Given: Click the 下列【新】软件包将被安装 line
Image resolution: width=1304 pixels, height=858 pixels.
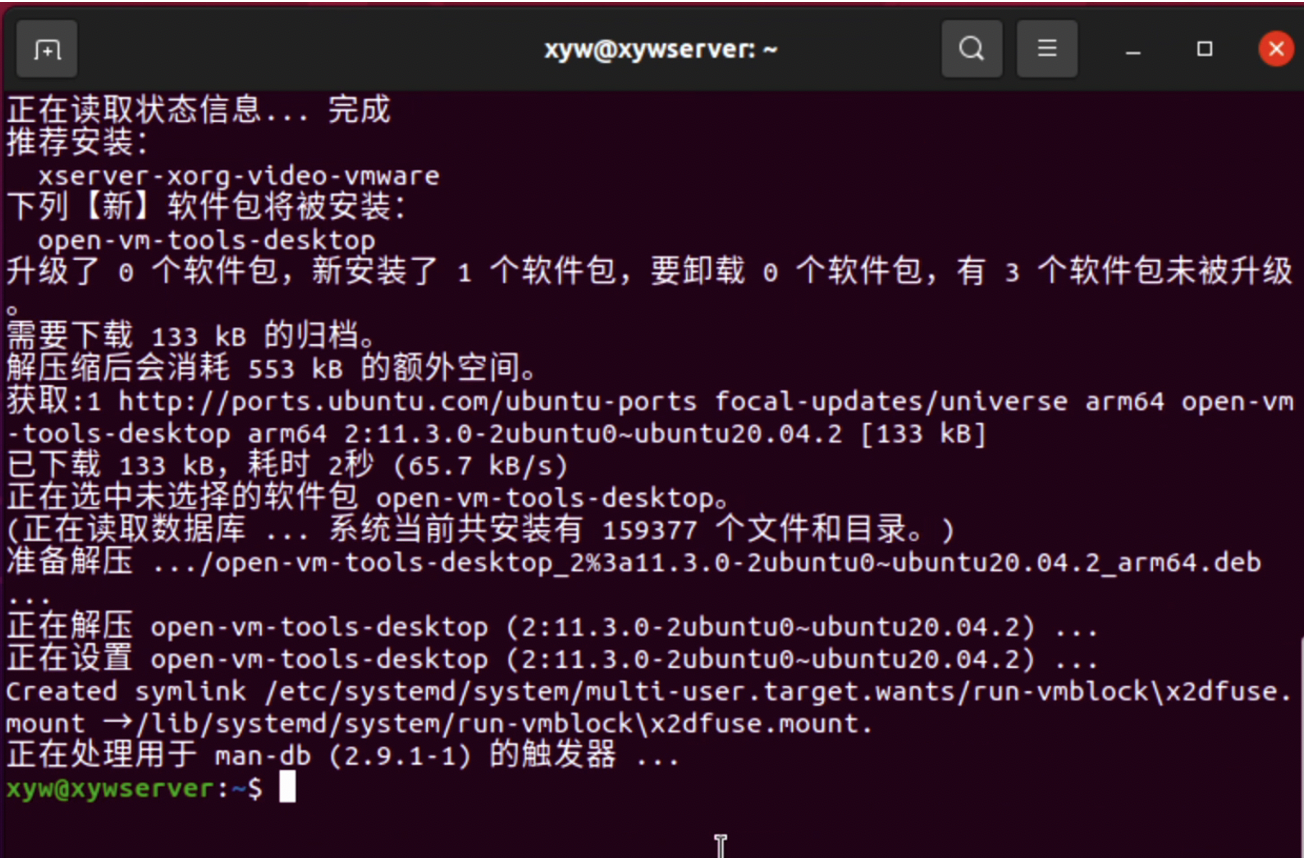Looking at the screenshot, I should coord(207,208).
